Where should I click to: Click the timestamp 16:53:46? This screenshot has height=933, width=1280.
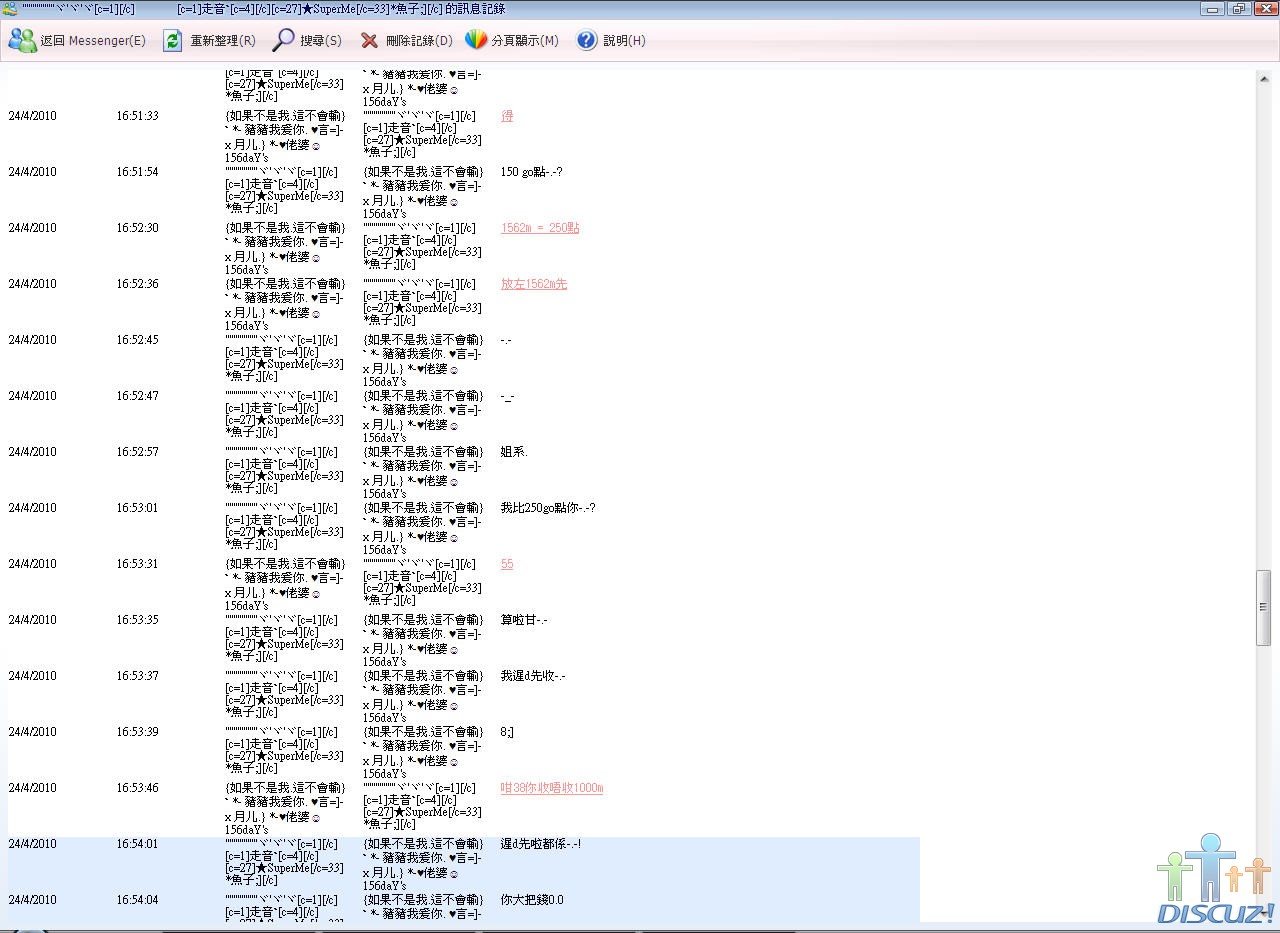pyautogui.click(x=137, y=788)
